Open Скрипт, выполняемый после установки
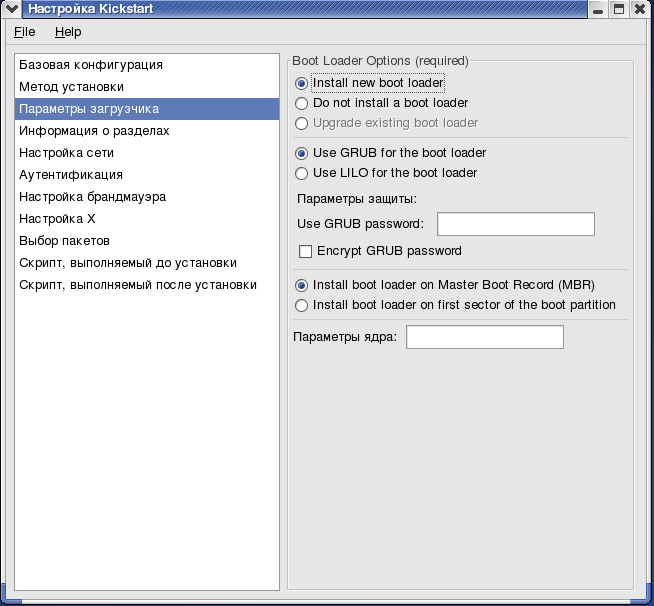 [x=147, y=285]
